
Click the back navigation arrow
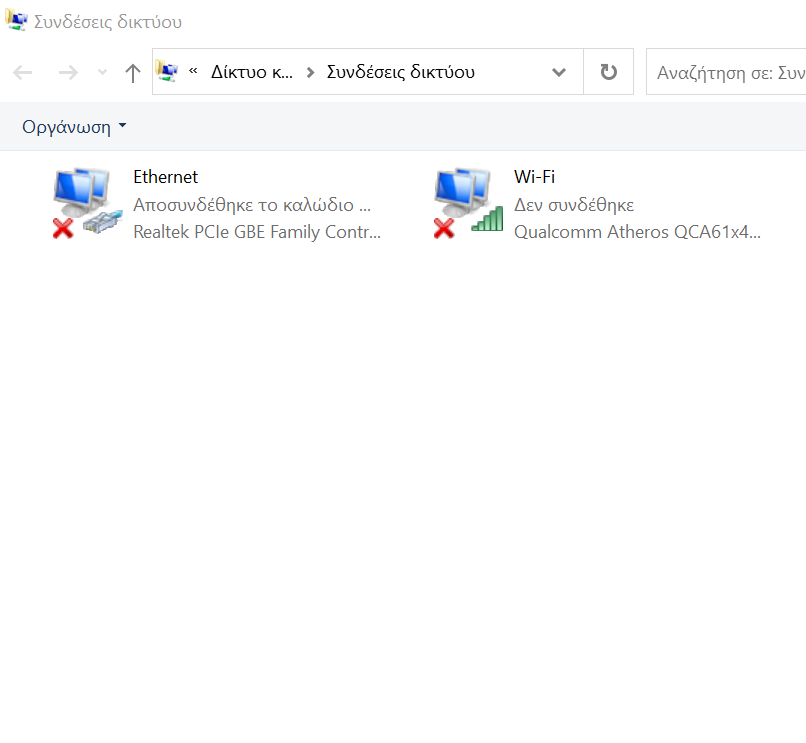pyautogui.click(x=23, y=73)
